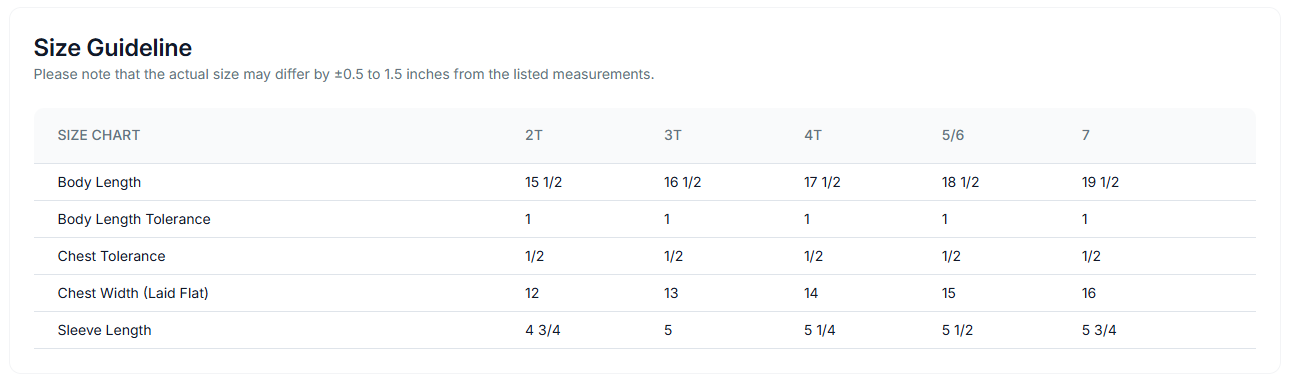Click the 5 3/4 sleeve length value

(1099, 330)
